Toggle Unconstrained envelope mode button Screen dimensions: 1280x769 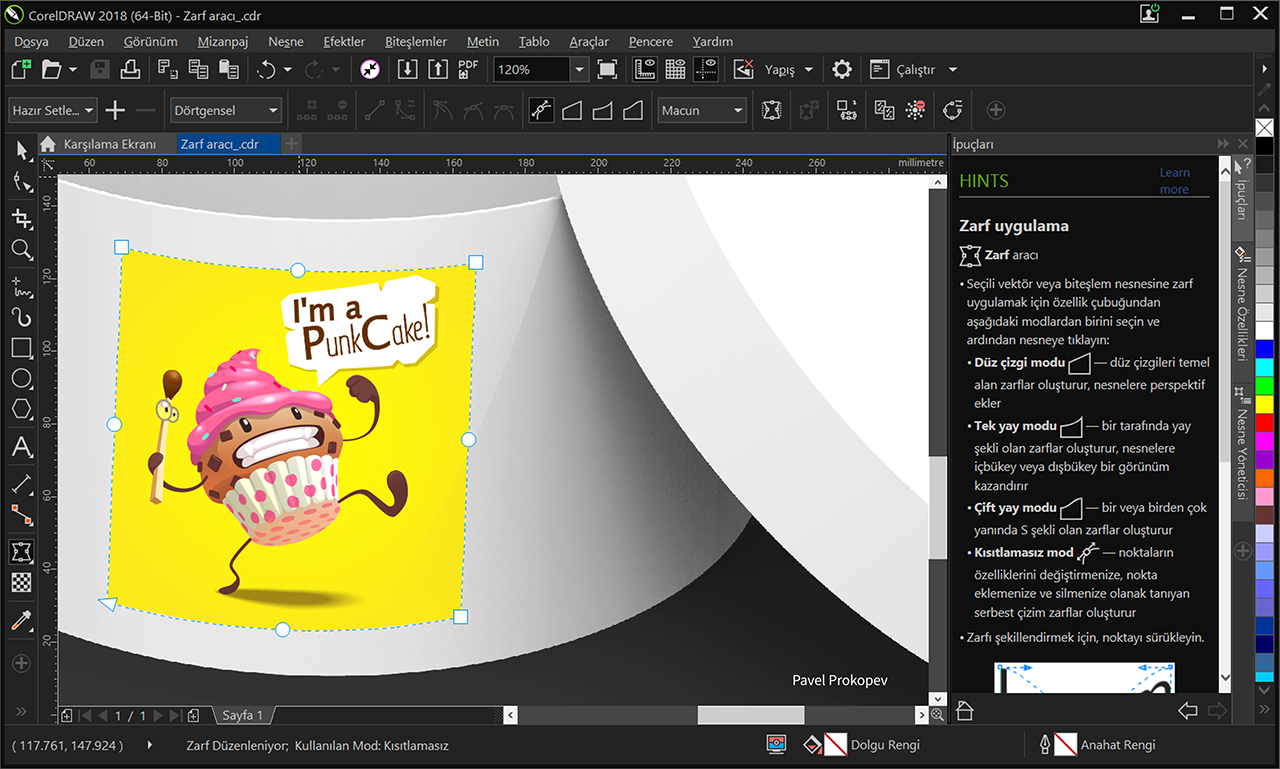click(541, 110)
